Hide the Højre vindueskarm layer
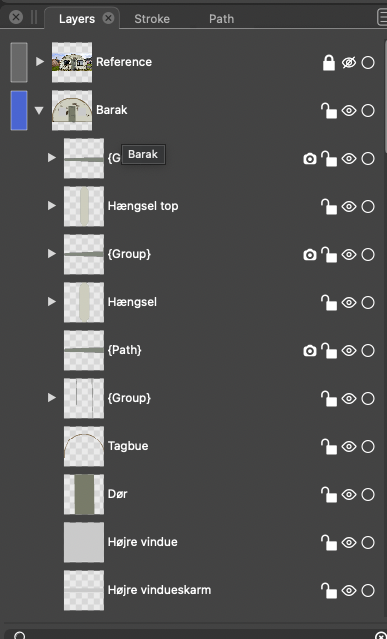 click(349, 591)
